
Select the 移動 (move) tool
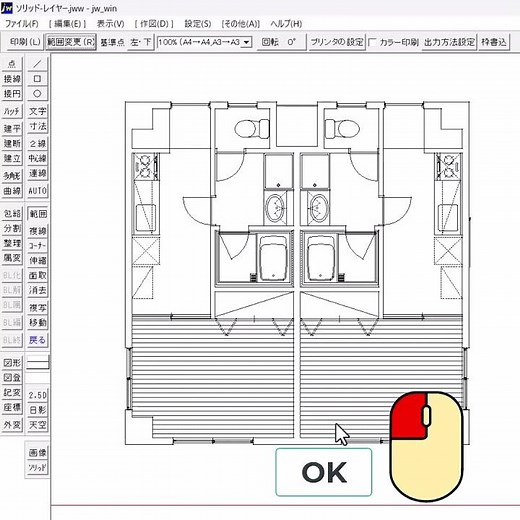37,323
